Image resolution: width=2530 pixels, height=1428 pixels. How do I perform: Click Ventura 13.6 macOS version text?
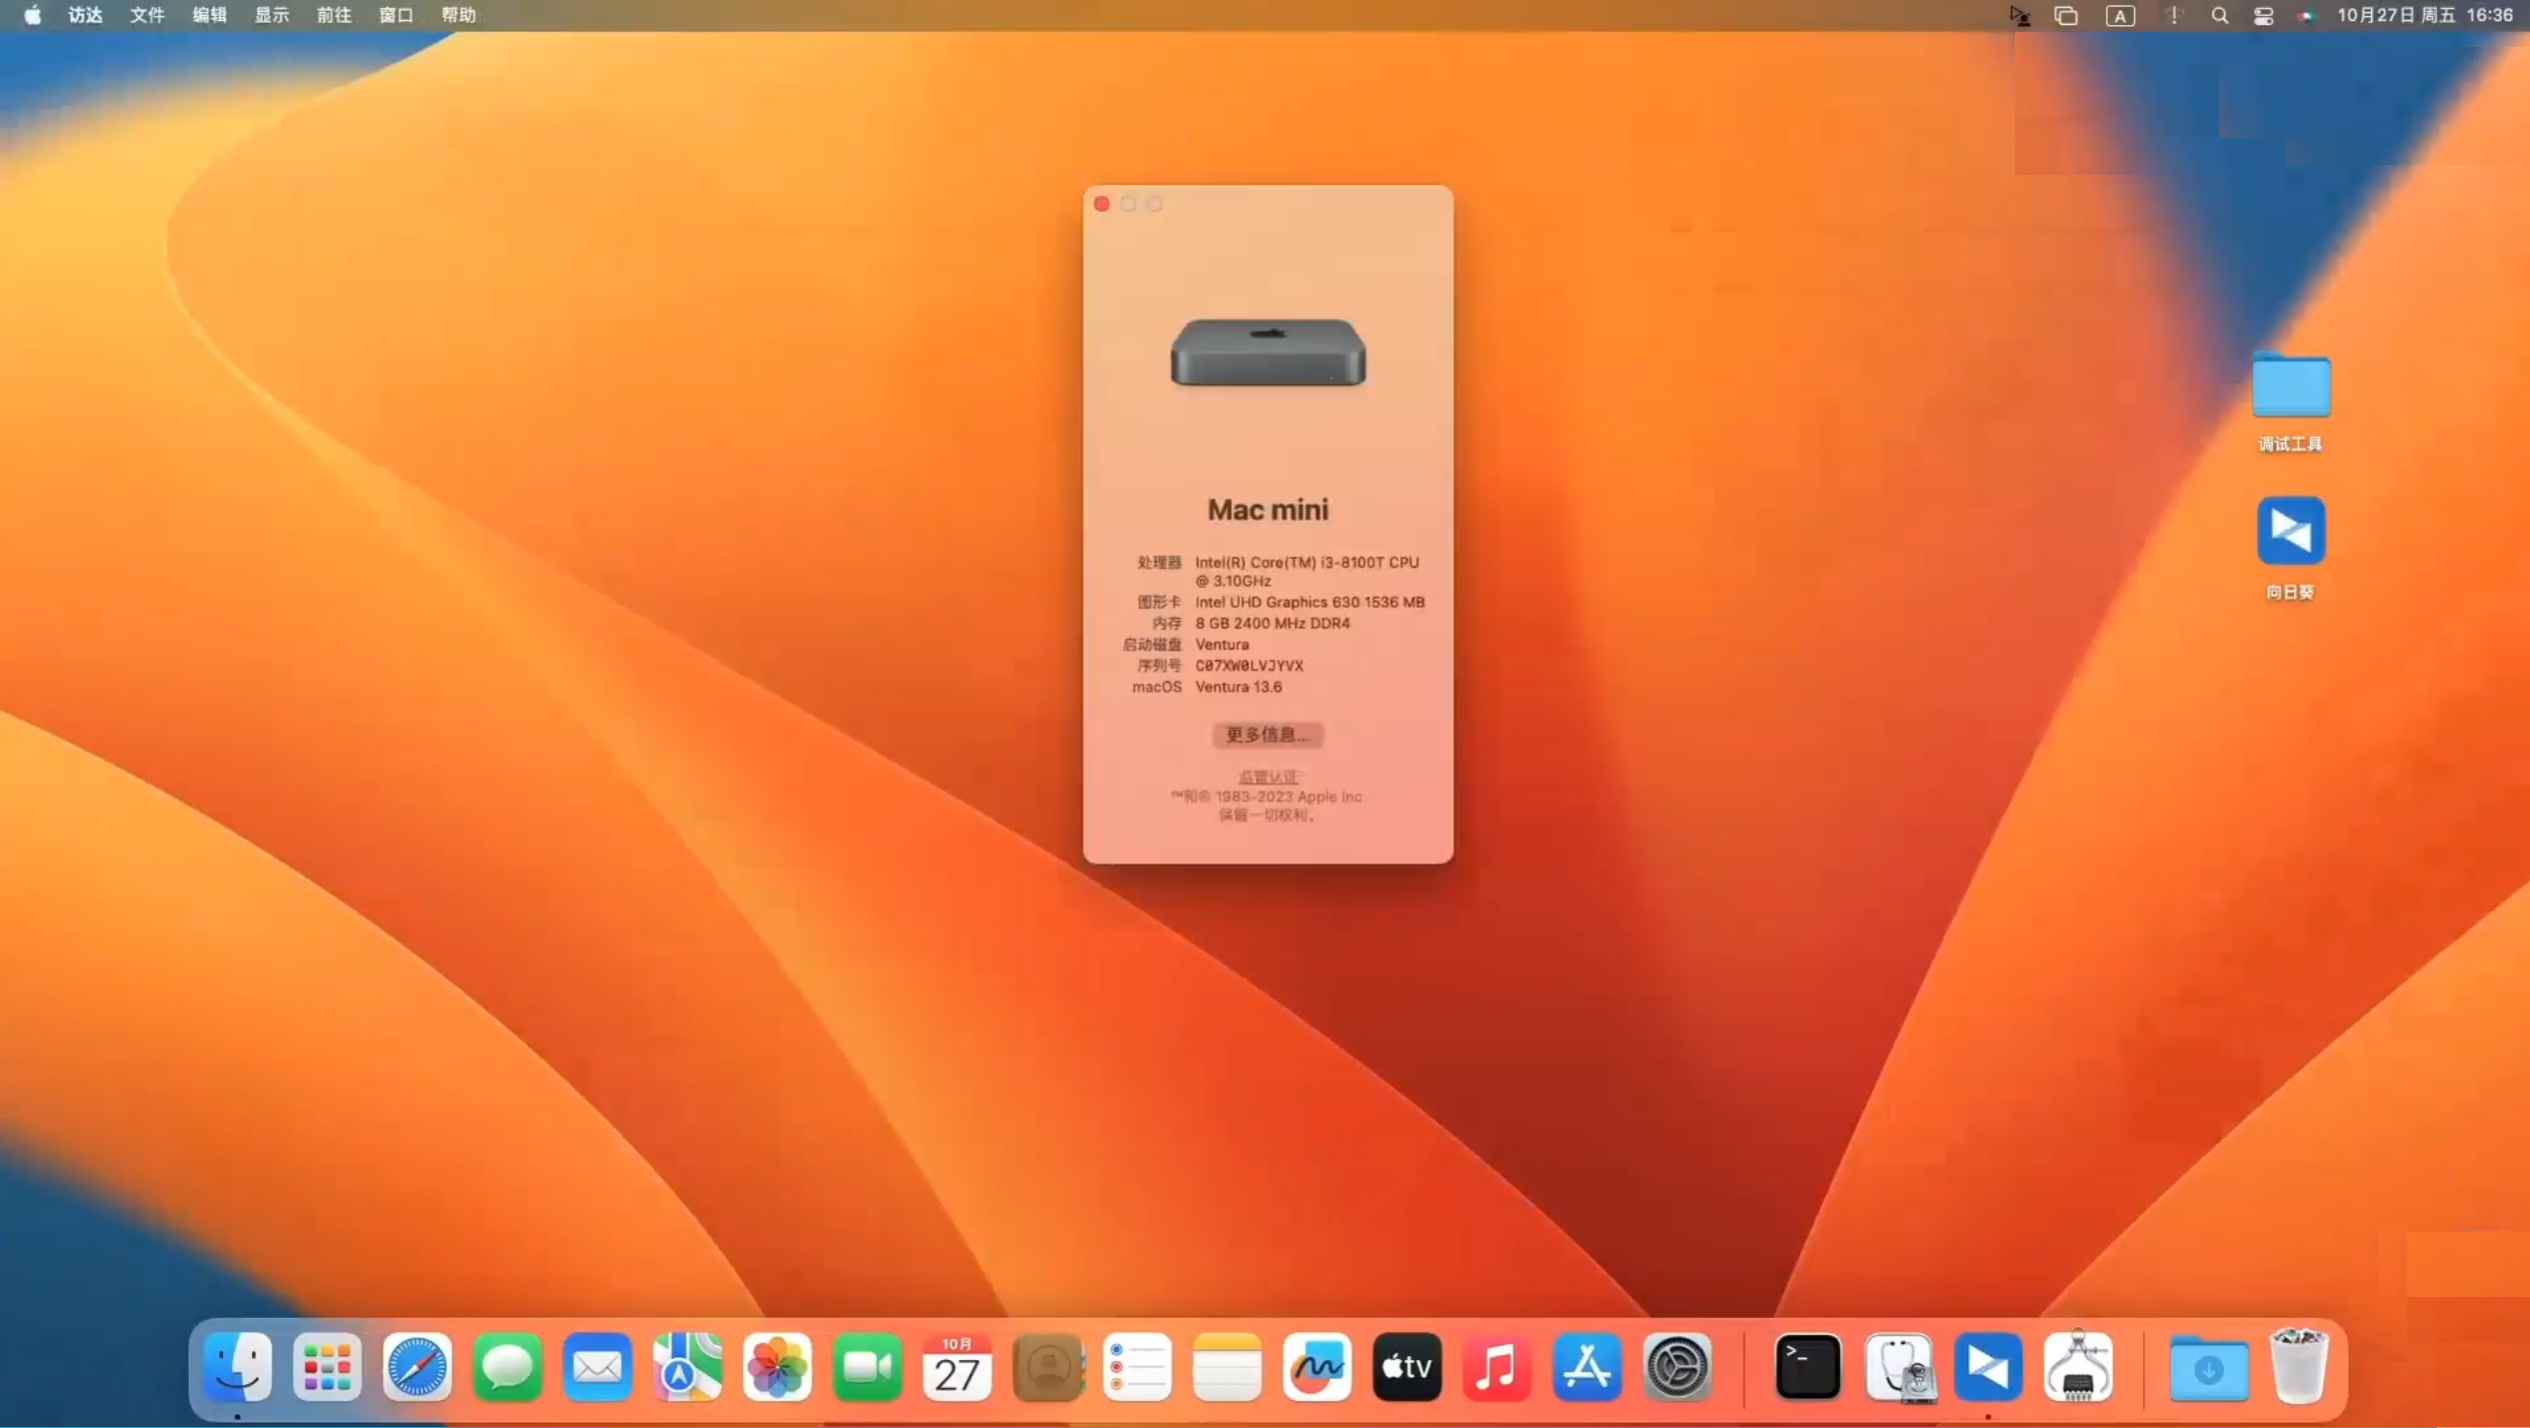[1238, 687]
